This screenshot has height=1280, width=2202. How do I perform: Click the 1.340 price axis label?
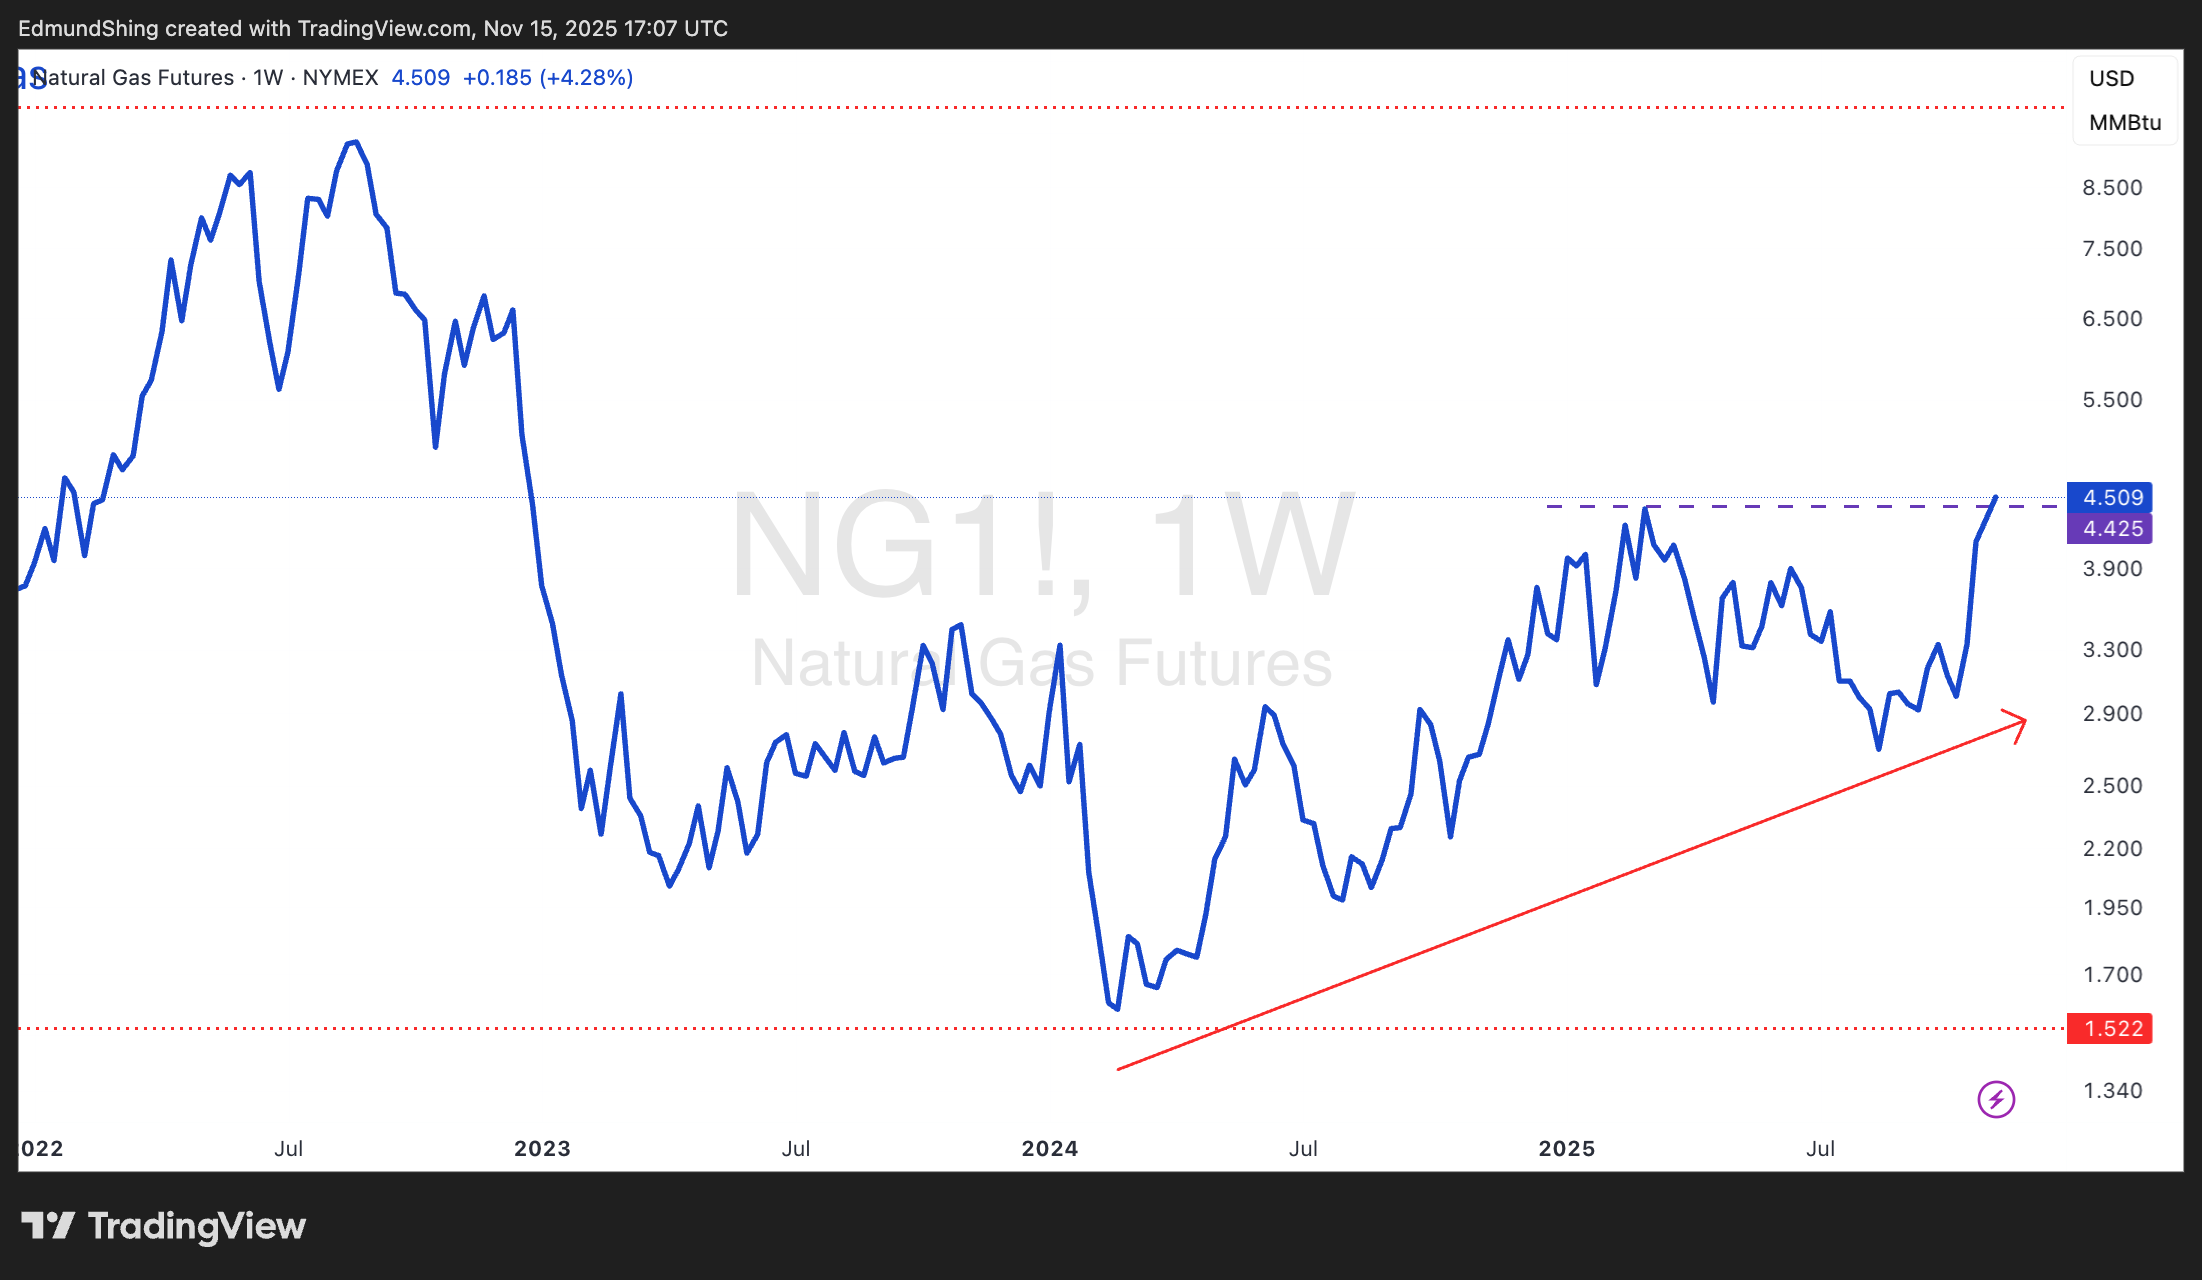coord(2112,1091)
